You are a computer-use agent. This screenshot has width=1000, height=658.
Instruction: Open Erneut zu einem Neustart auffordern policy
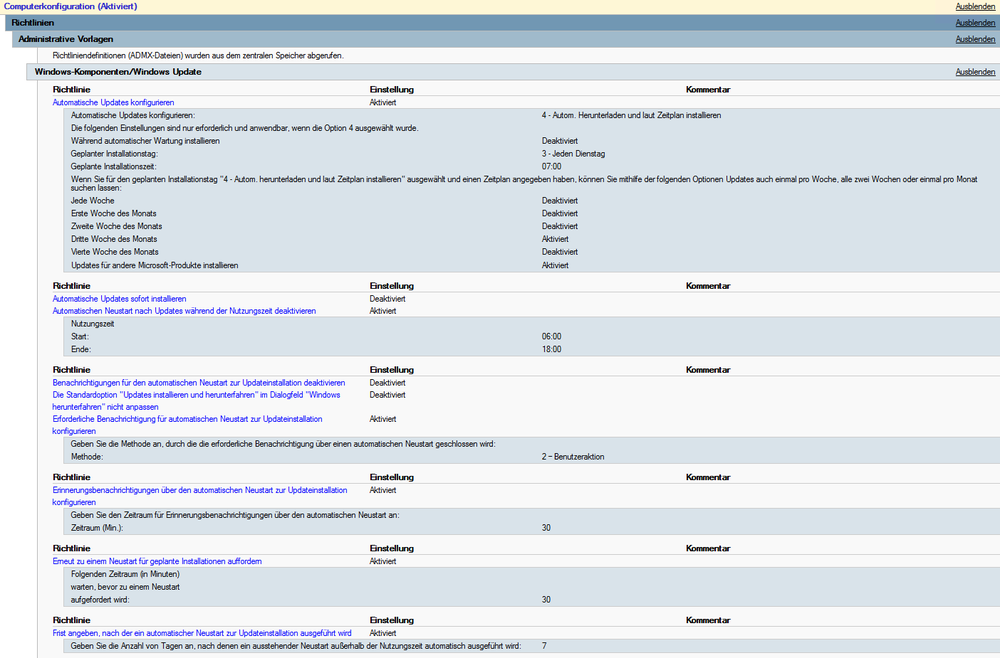pos(157,561)
